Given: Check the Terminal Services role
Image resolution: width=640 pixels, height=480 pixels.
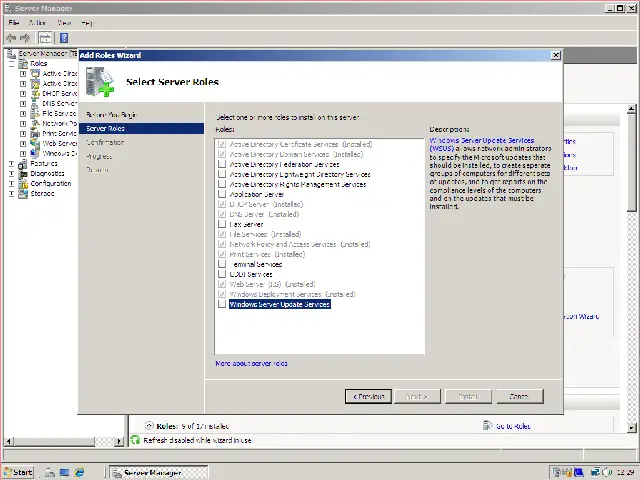Looking at the screenshot, I should pyautogui.click(x=222, y=264).
